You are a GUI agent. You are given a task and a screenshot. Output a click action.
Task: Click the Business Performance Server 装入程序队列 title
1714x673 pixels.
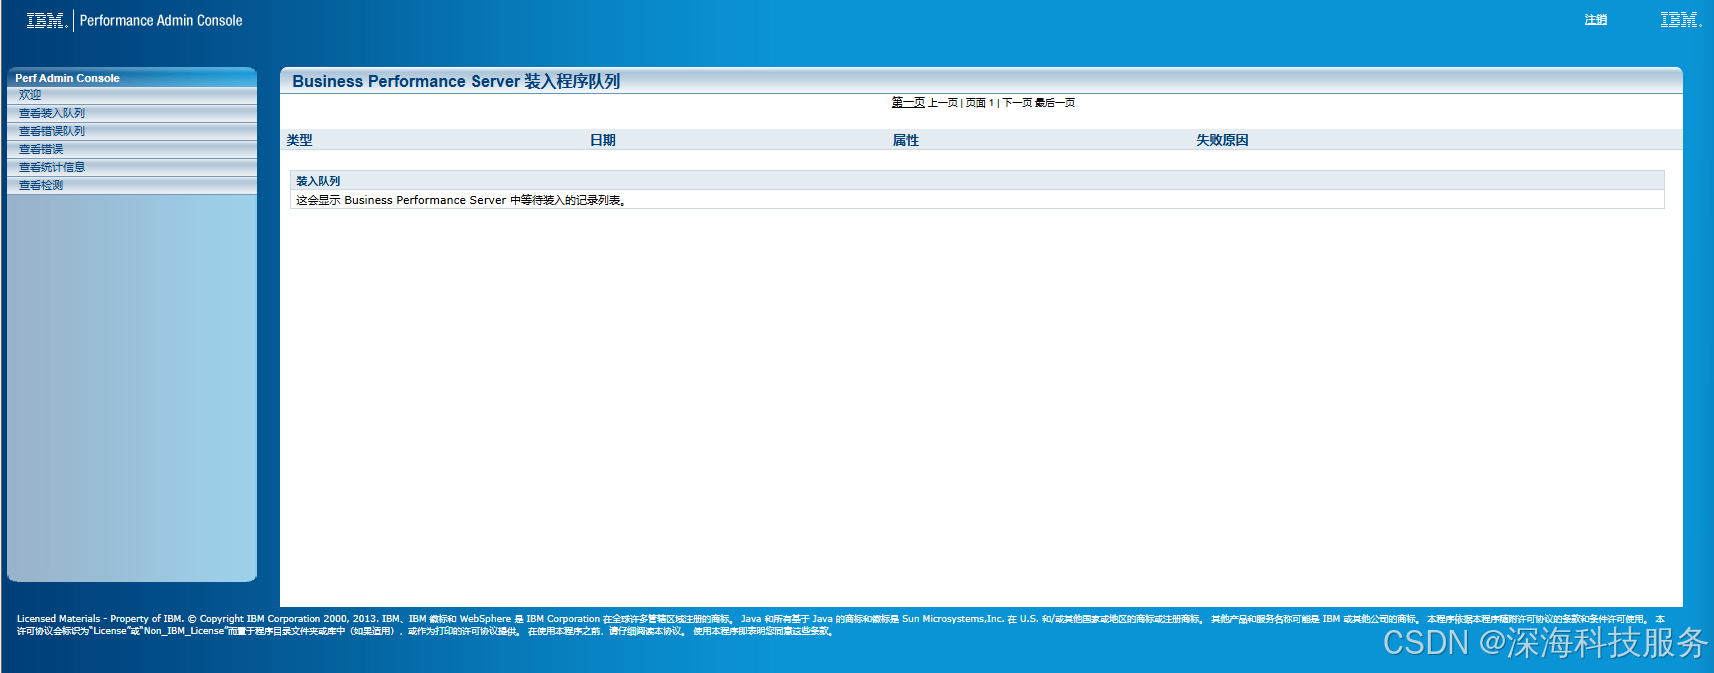point(456,81)
